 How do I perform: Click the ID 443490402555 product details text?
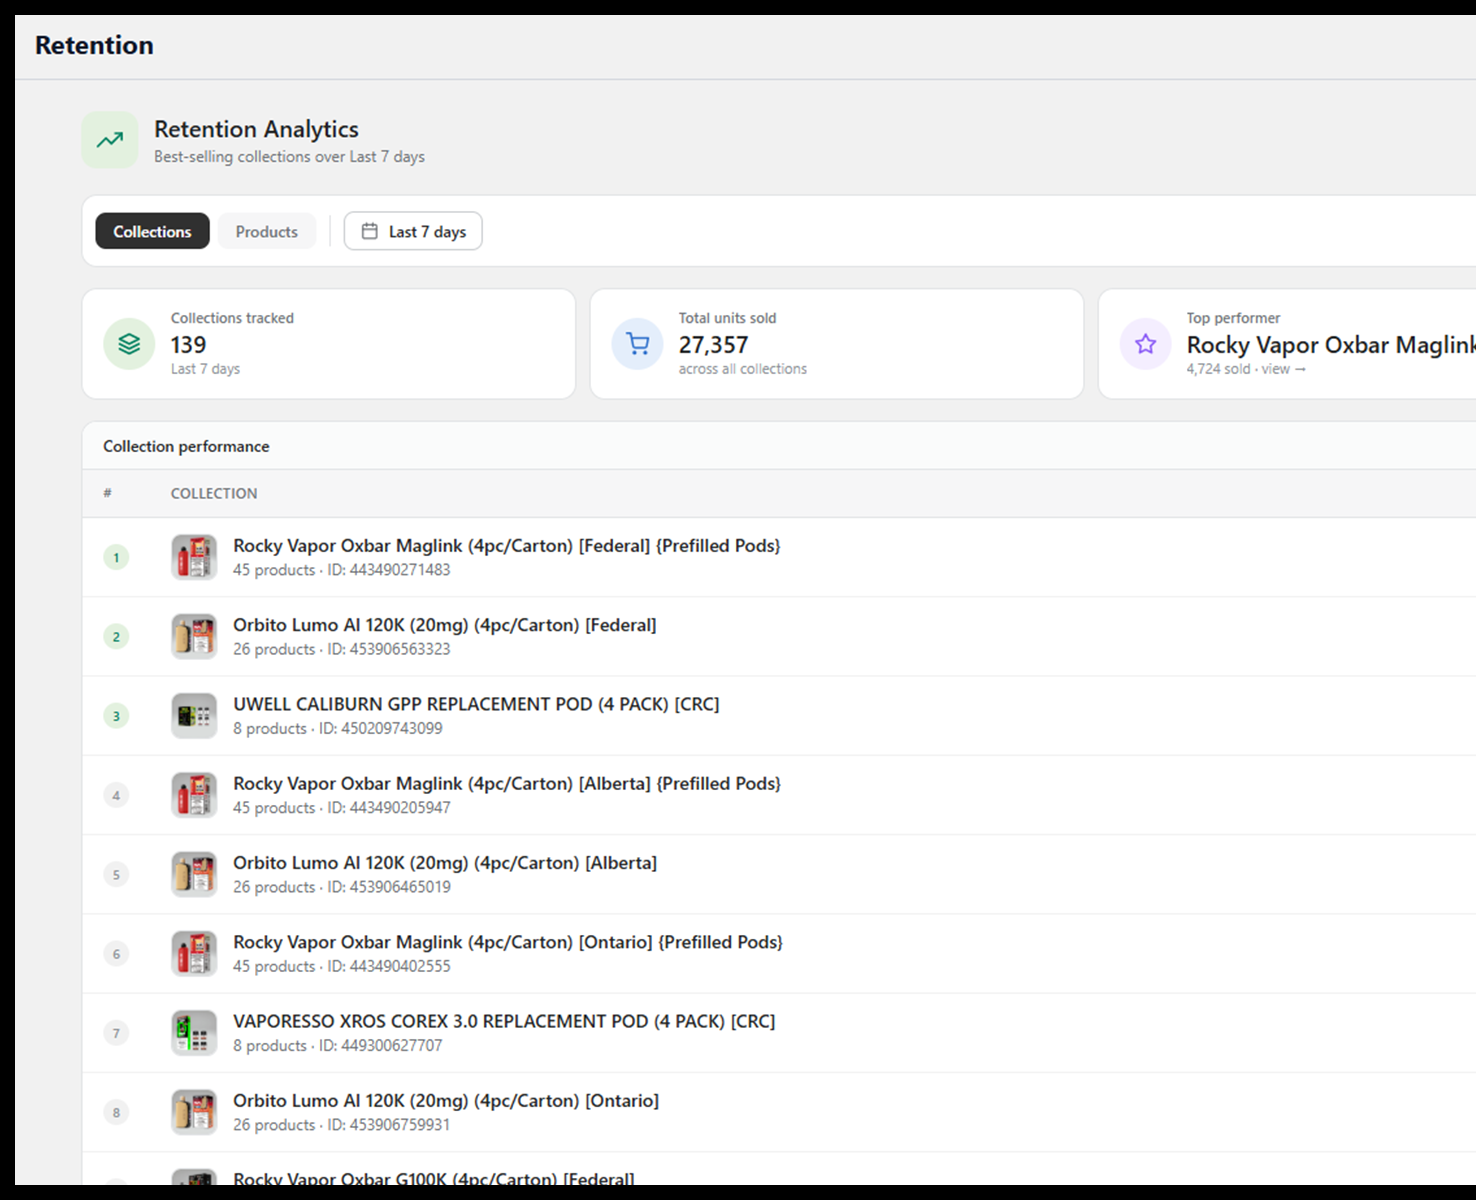coord(342,966)
